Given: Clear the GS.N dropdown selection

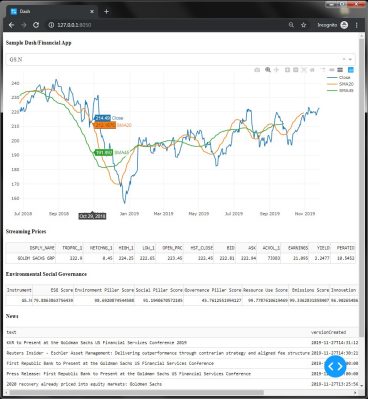Looking at the screenshot, I should (344, 59).
